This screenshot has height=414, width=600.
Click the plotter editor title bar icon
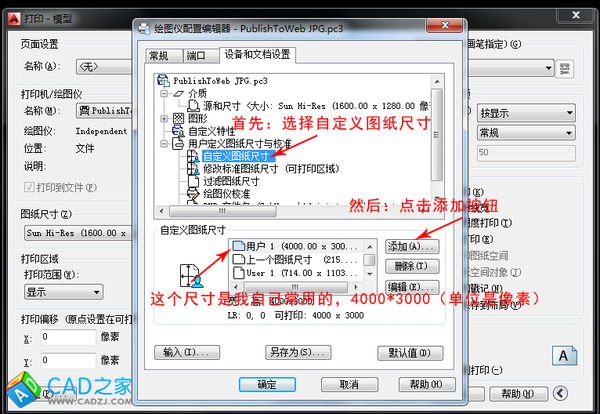145,28
